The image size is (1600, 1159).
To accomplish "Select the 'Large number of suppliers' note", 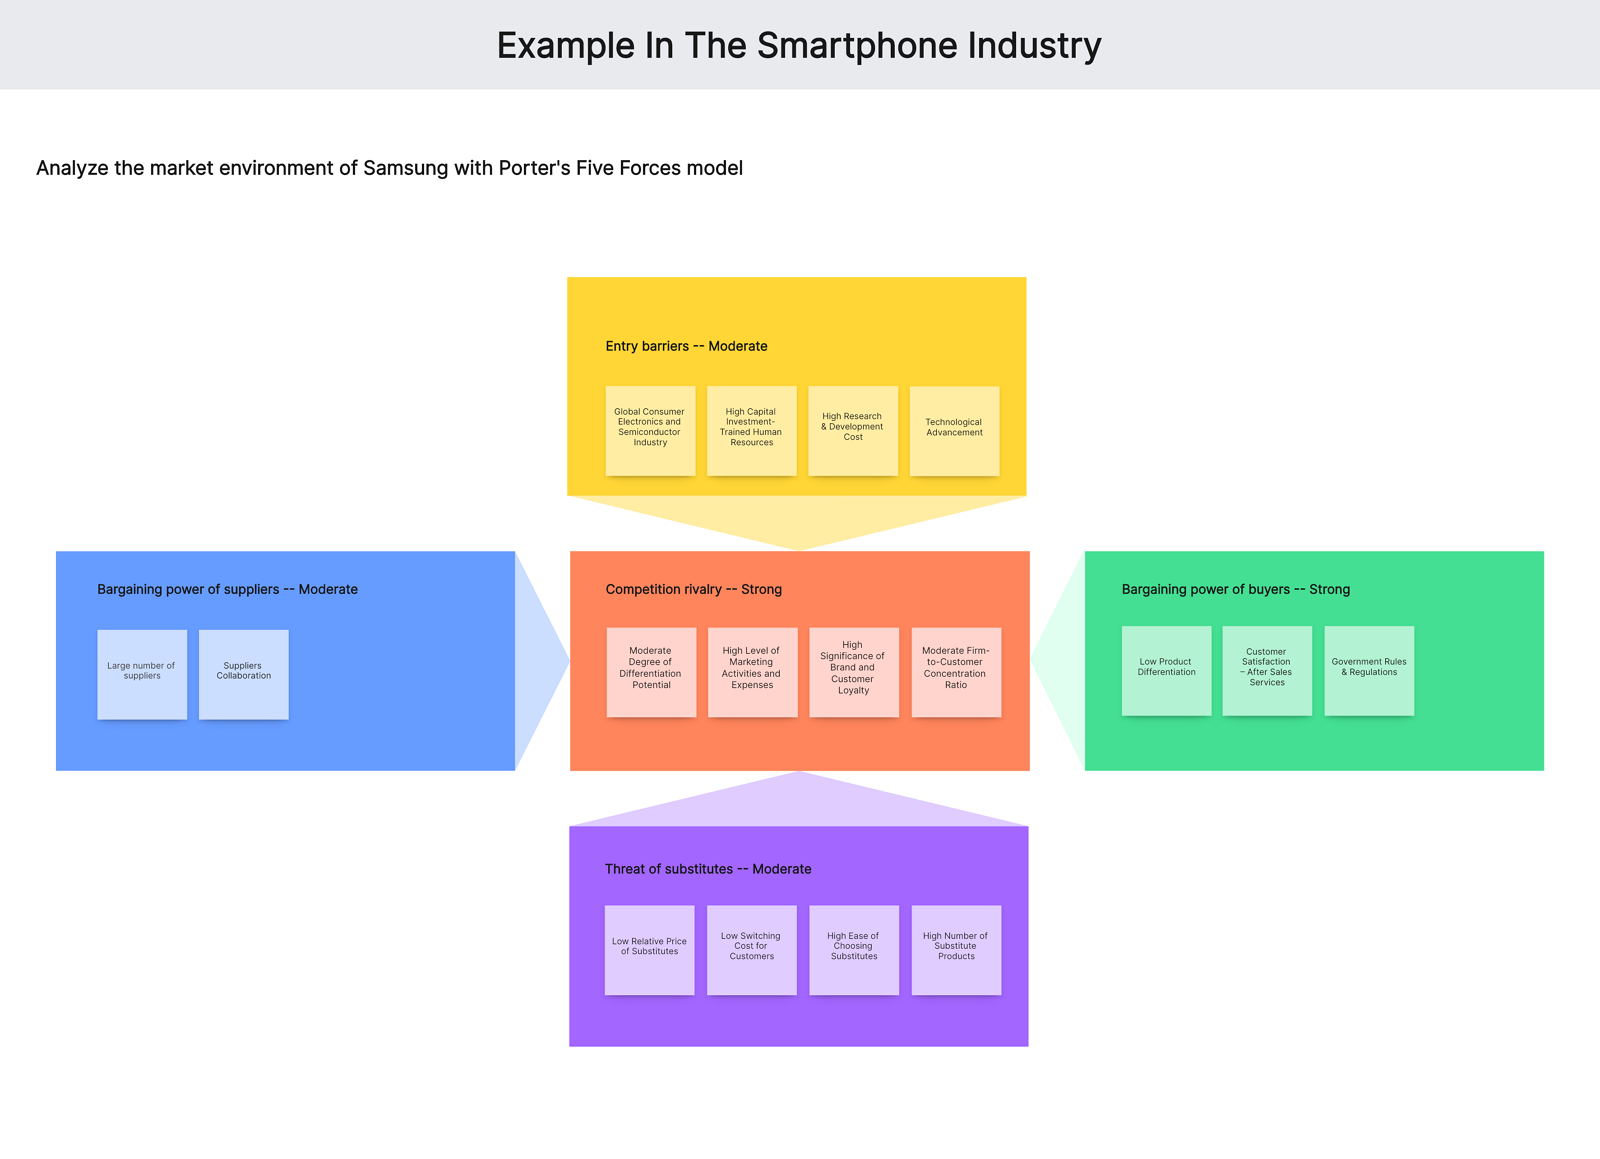I will (142, 674).
